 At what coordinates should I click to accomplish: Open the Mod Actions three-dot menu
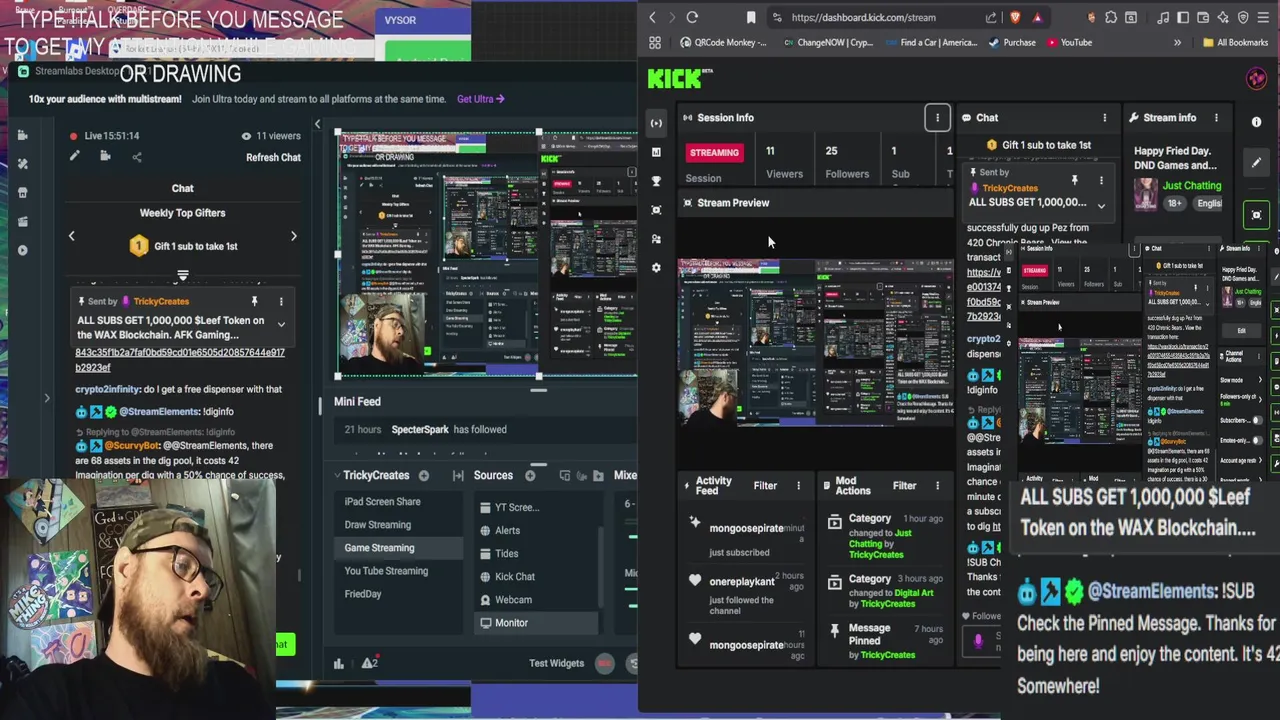point(937,486)
